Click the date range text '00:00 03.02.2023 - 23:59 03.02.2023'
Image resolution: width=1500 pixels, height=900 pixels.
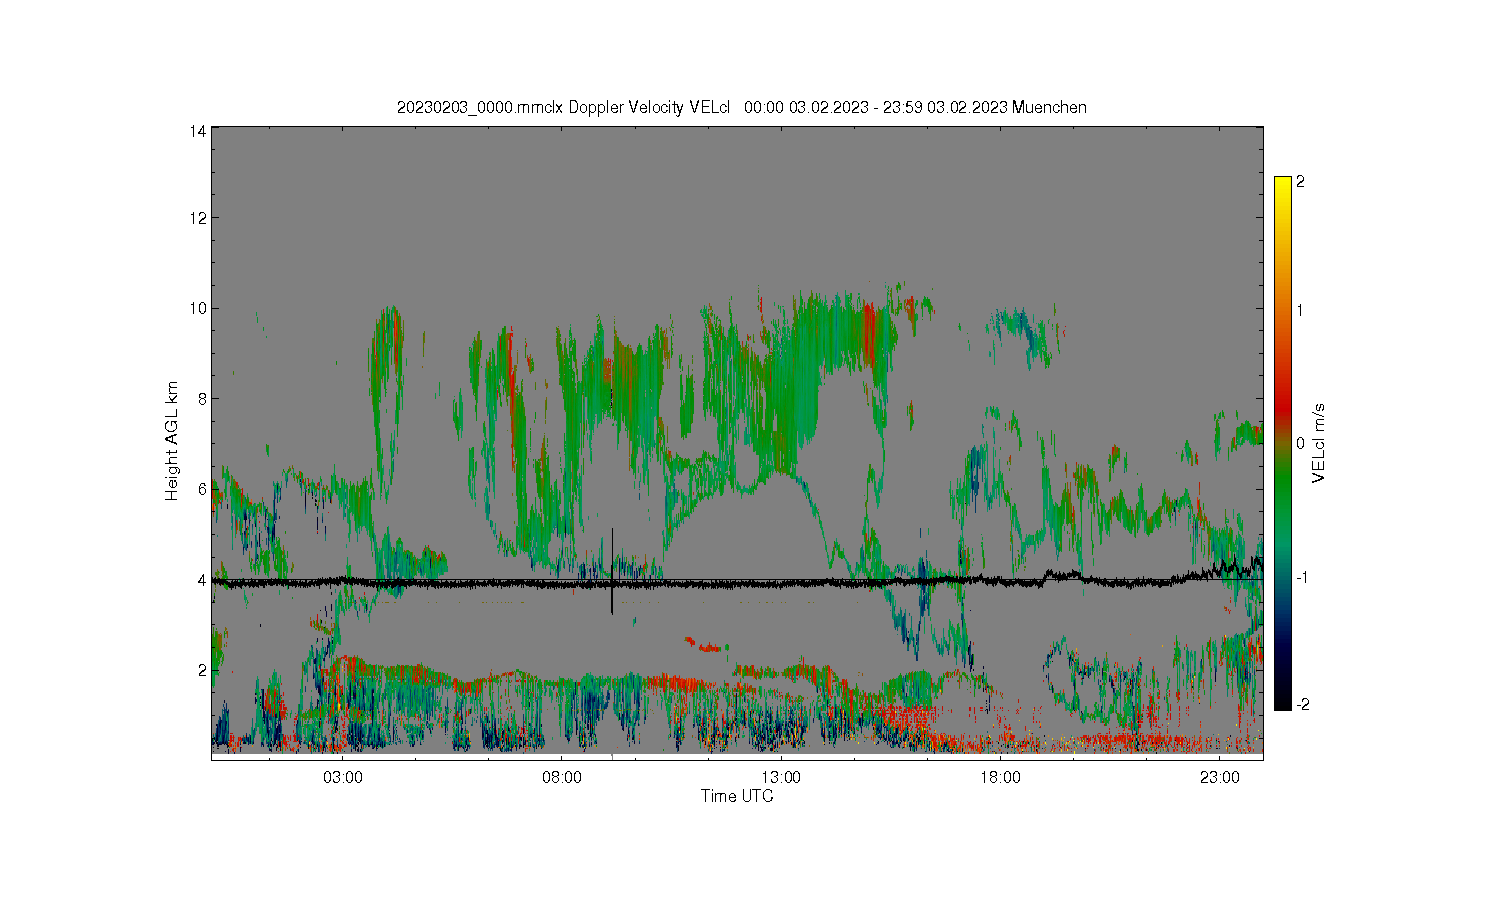coord(876,108)
